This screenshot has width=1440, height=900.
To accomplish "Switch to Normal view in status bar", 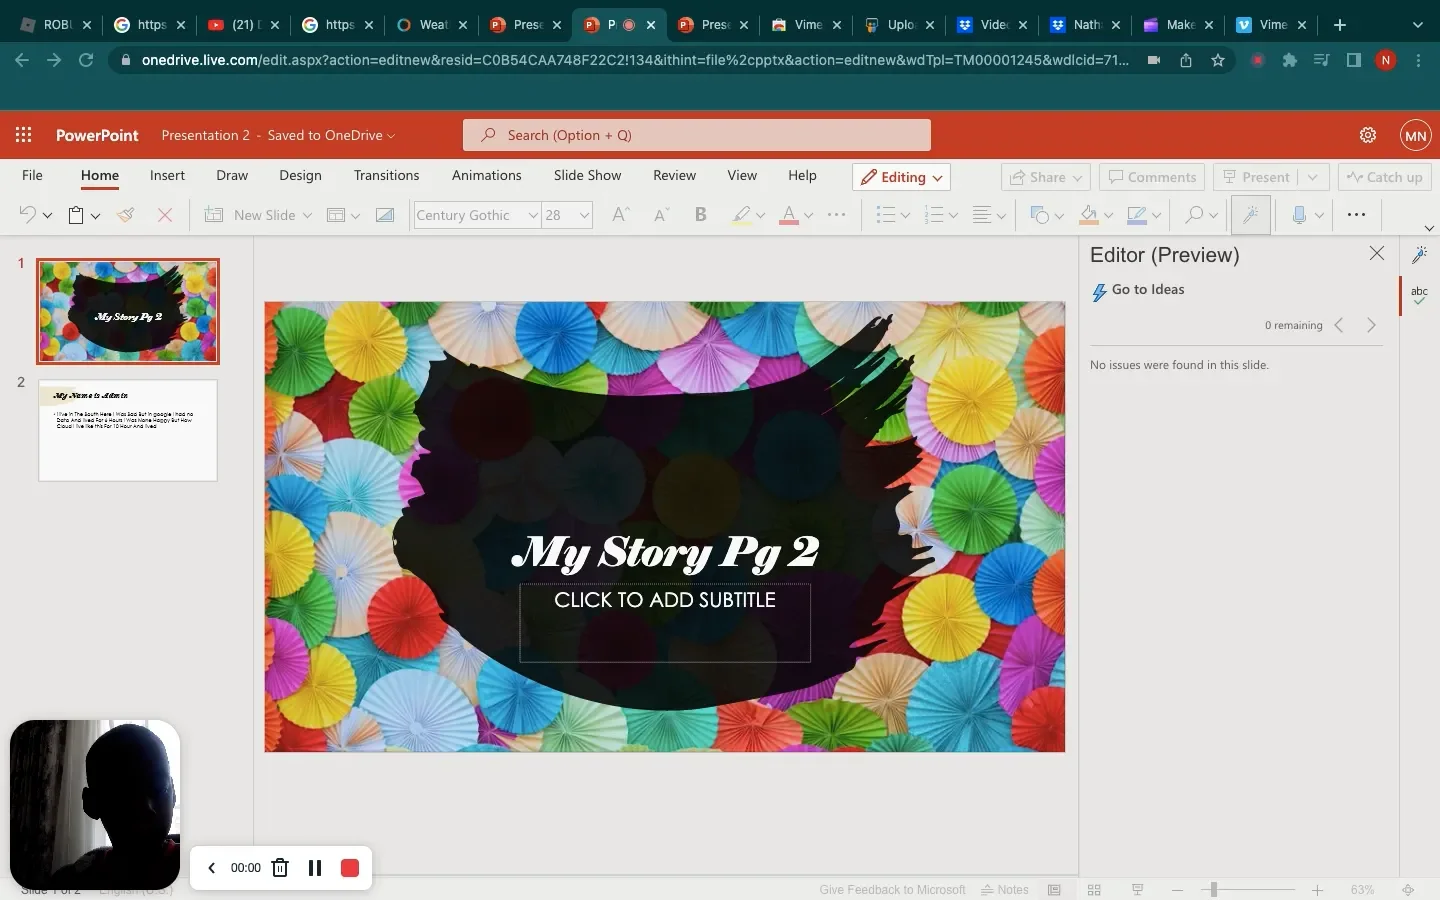I will (1054, 890).
